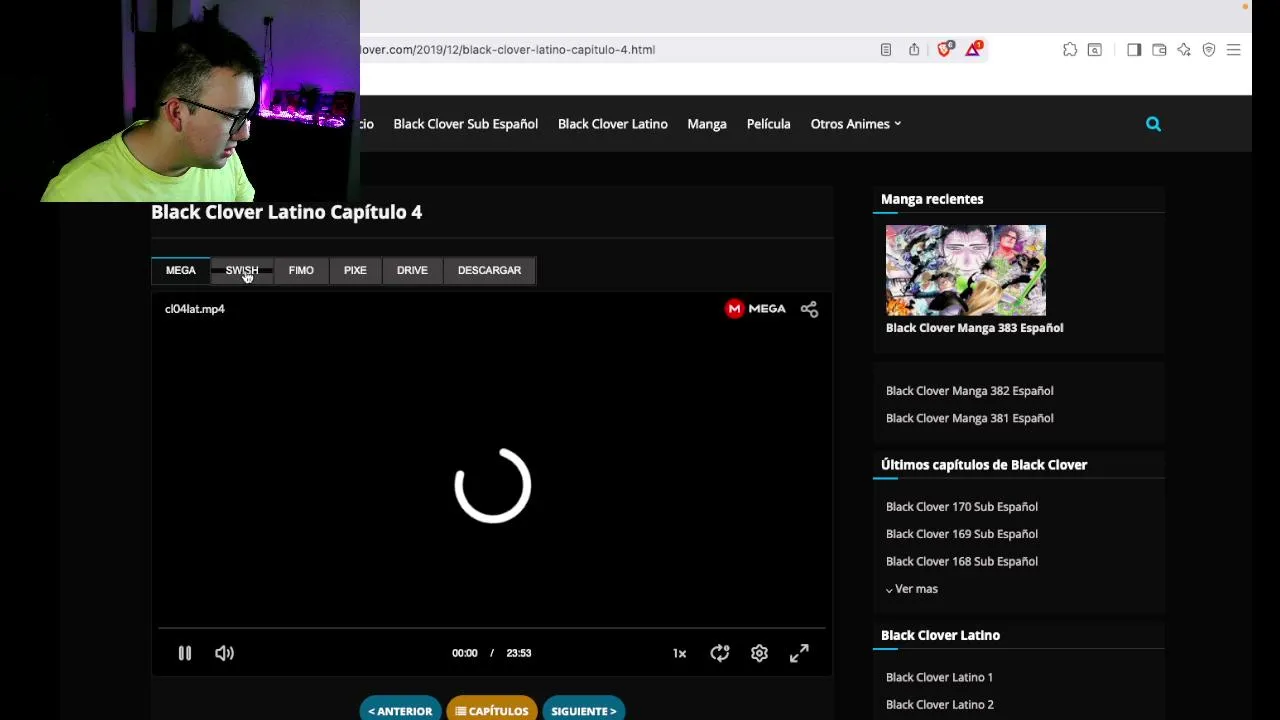
Task: Toggle video loop repeat icon
Action: coord(720,653)
